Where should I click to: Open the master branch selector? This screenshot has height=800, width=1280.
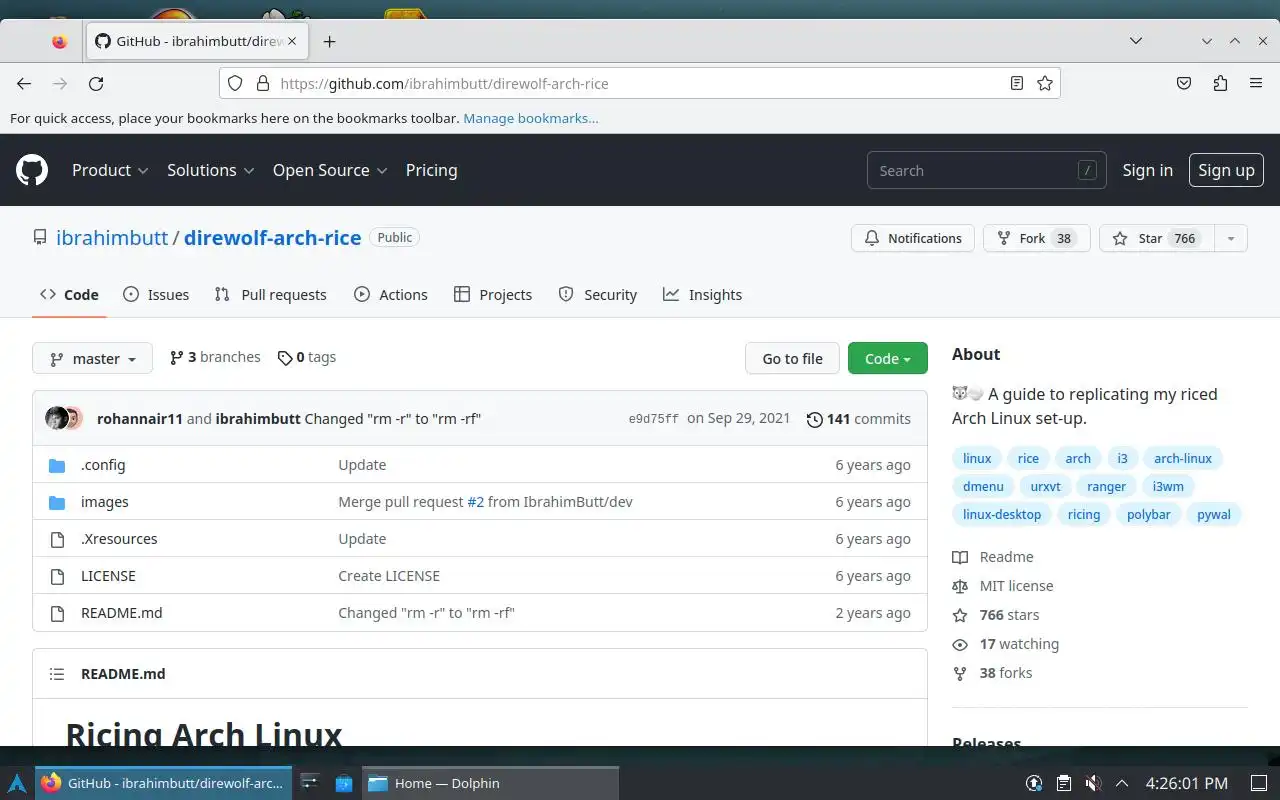92,358
